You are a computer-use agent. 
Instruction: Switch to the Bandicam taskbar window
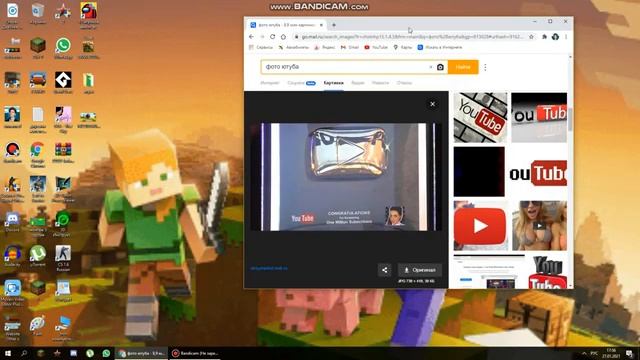click(x=195, y=353)
